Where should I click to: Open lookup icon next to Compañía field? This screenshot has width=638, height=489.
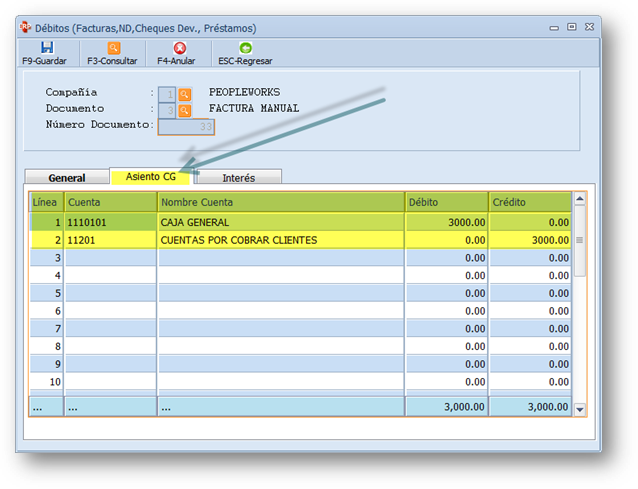coord(185,93)
